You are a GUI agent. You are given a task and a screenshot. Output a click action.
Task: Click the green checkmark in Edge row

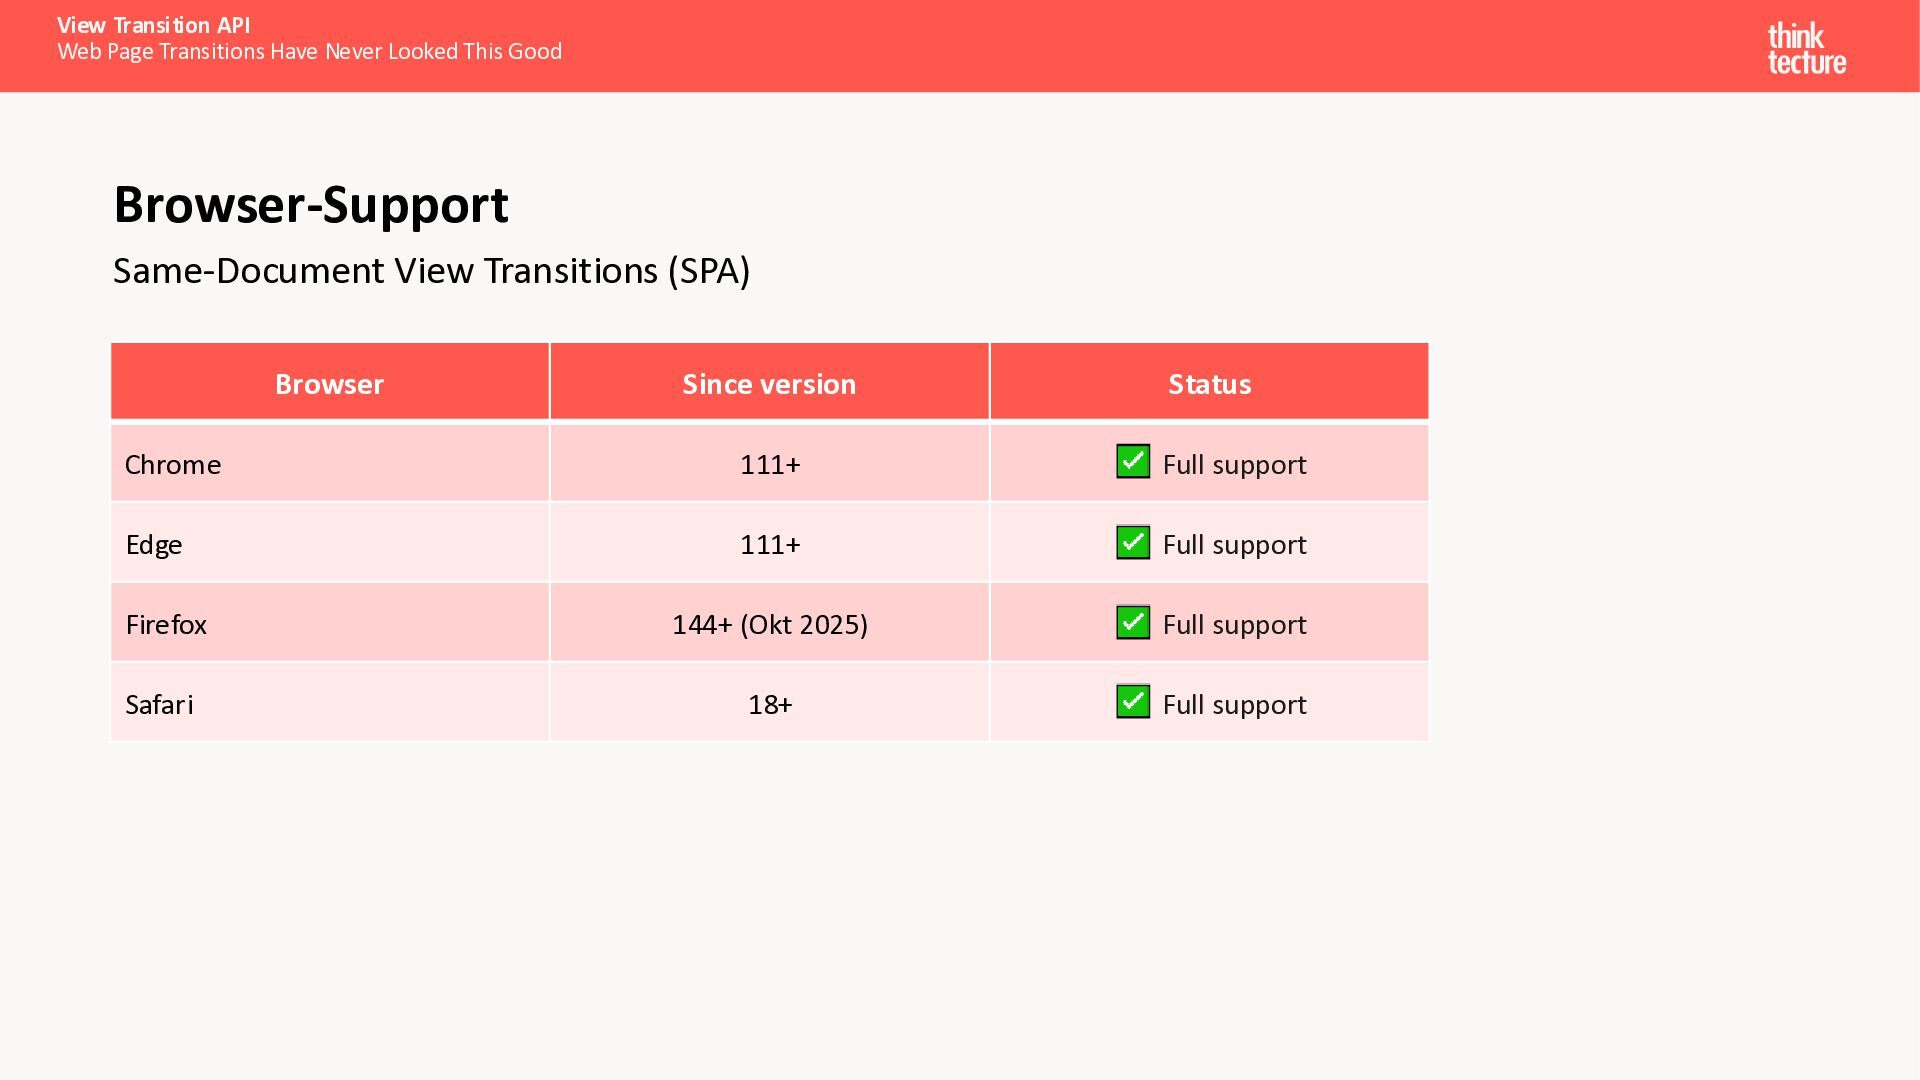[1132, 543]
